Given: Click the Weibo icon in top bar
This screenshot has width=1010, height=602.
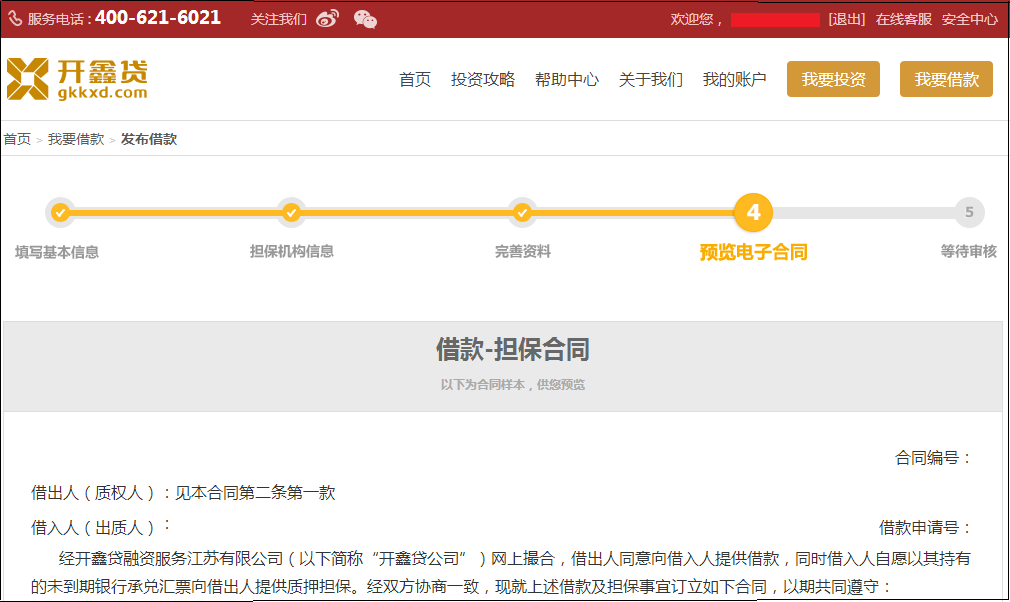Looking at the screenshot, I should click(327, 19).
